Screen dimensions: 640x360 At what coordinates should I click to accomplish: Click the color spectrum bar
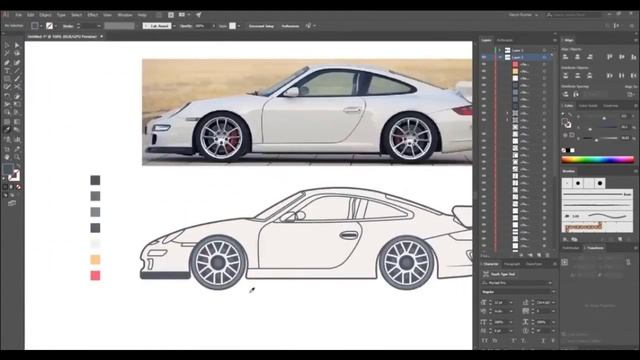click(x=598, y=160)
